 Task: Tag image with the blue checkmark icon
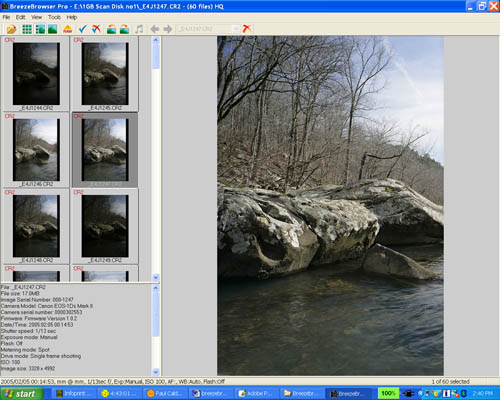83,29
